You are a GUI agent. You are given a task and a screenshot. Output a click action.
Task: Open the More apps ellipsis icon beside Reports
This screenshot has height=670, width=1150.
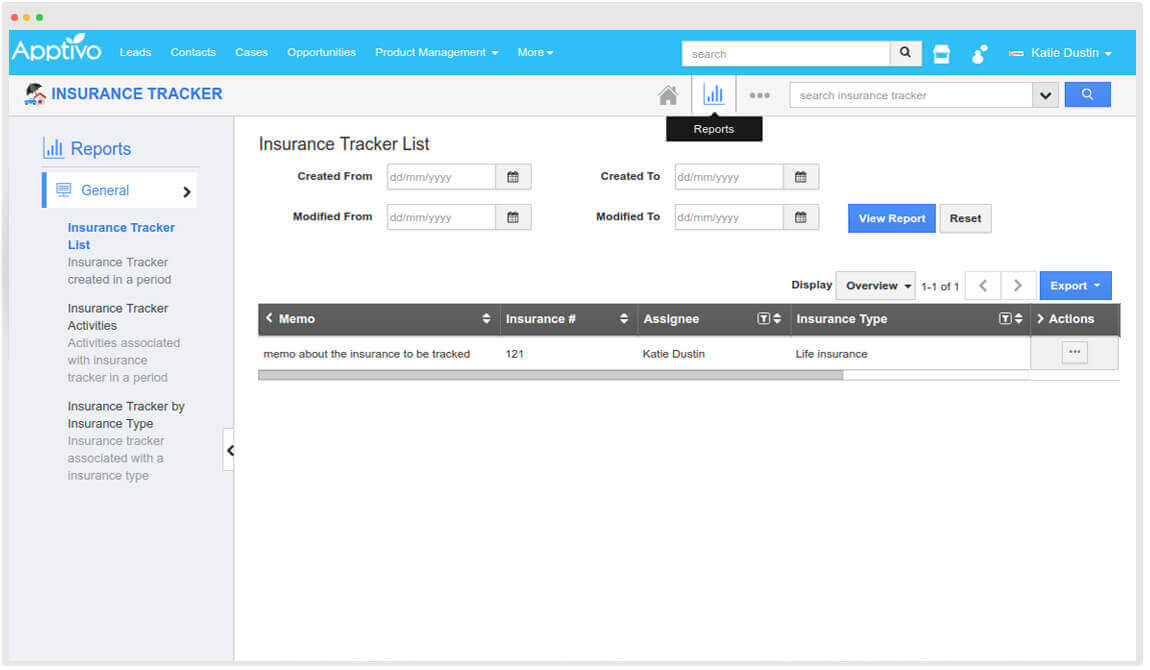(x=759, y=94)
